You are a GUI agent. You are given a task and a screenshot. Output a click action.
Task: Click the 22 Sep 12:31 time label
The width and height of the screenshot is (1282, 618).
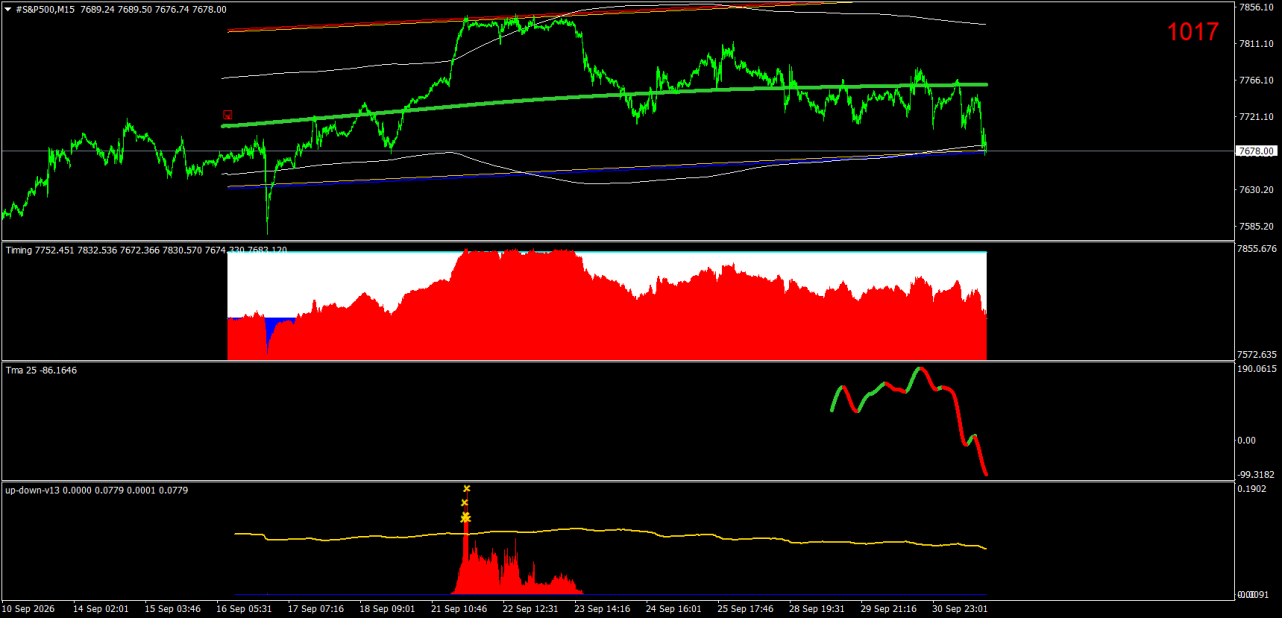pyautogui.click(x=532, y=608)
